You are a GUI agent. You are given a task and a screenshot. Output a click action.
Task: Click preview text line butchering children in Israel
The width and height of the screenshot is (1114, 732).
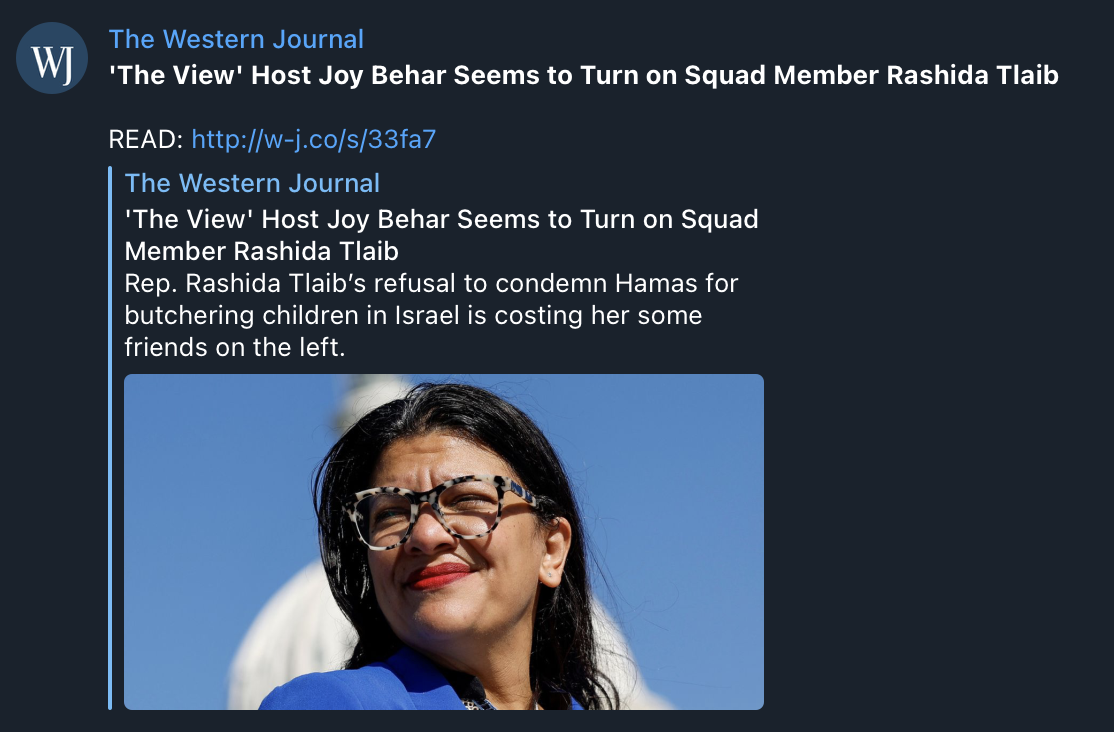coord(413,315)
